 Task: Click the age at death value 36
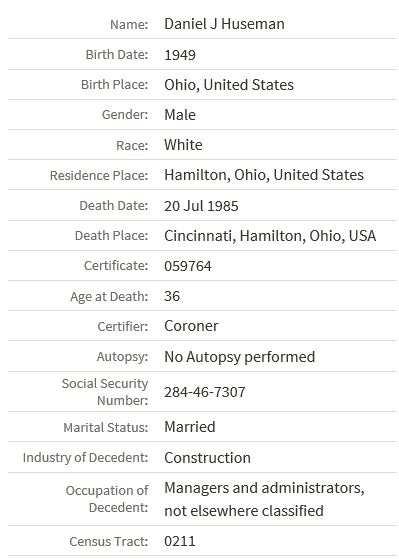click(x=172, y=296)
